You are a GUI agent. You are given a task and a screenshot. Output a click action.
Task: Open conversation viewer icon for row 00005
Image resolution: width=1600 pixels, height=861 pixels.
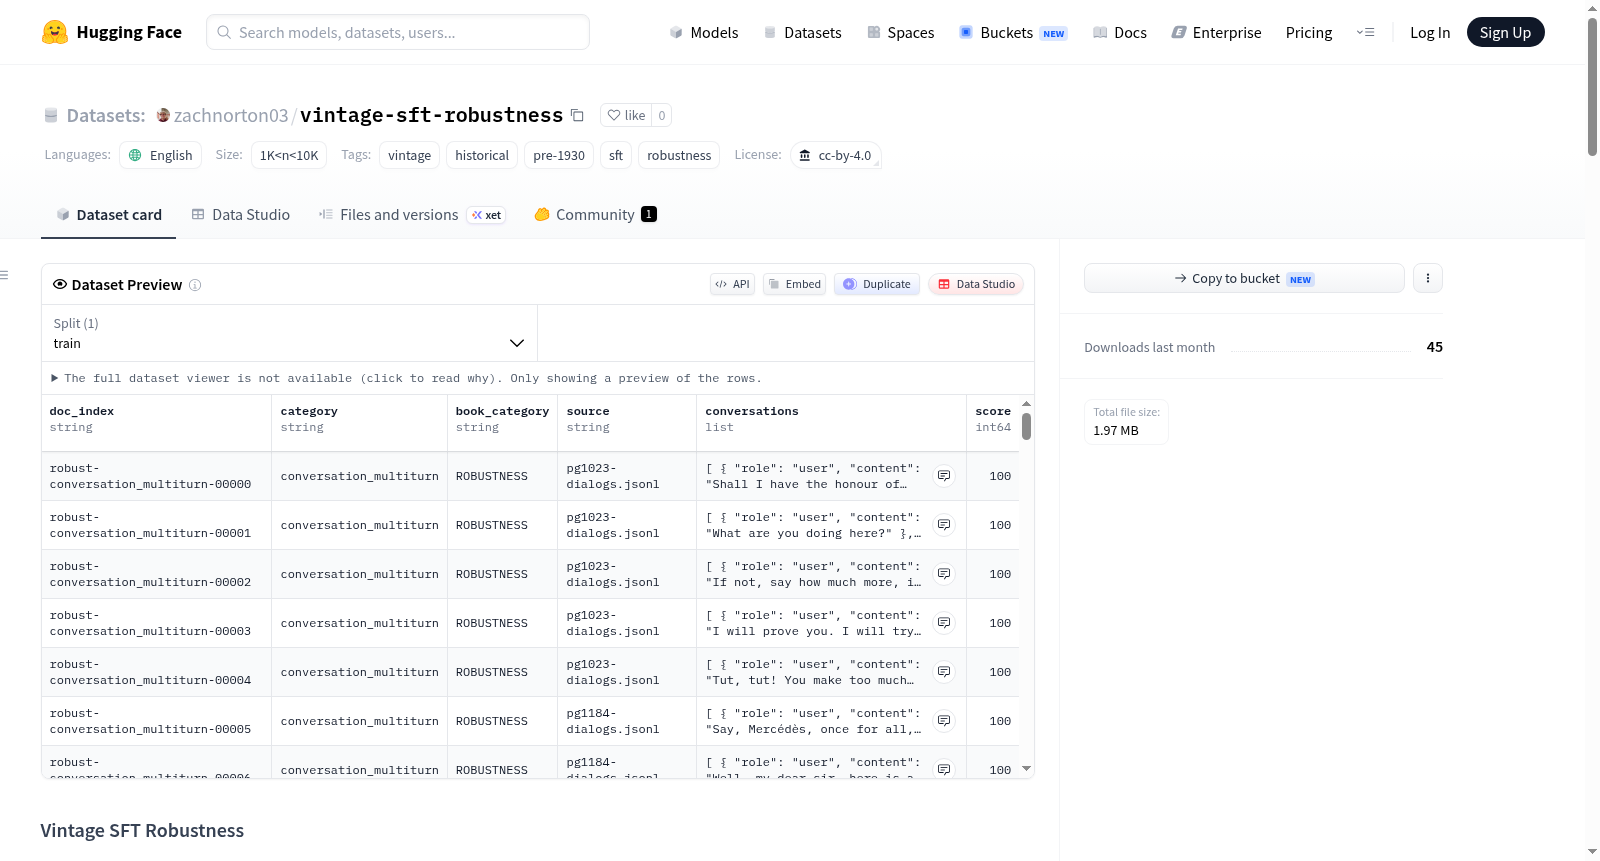click(x=944, y=721)
